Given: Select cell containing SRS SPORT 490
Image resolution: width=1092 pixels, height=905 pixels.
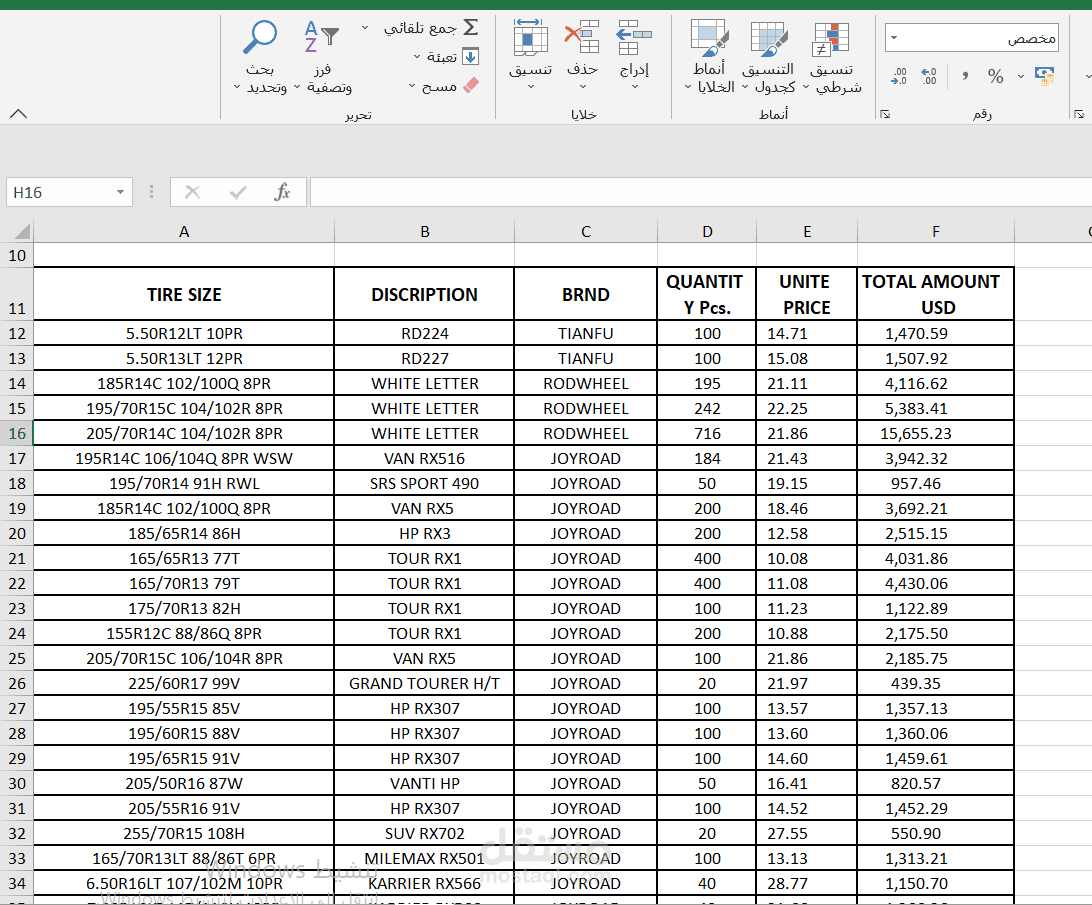Looking at the screenshot, I should pos(425,484).
